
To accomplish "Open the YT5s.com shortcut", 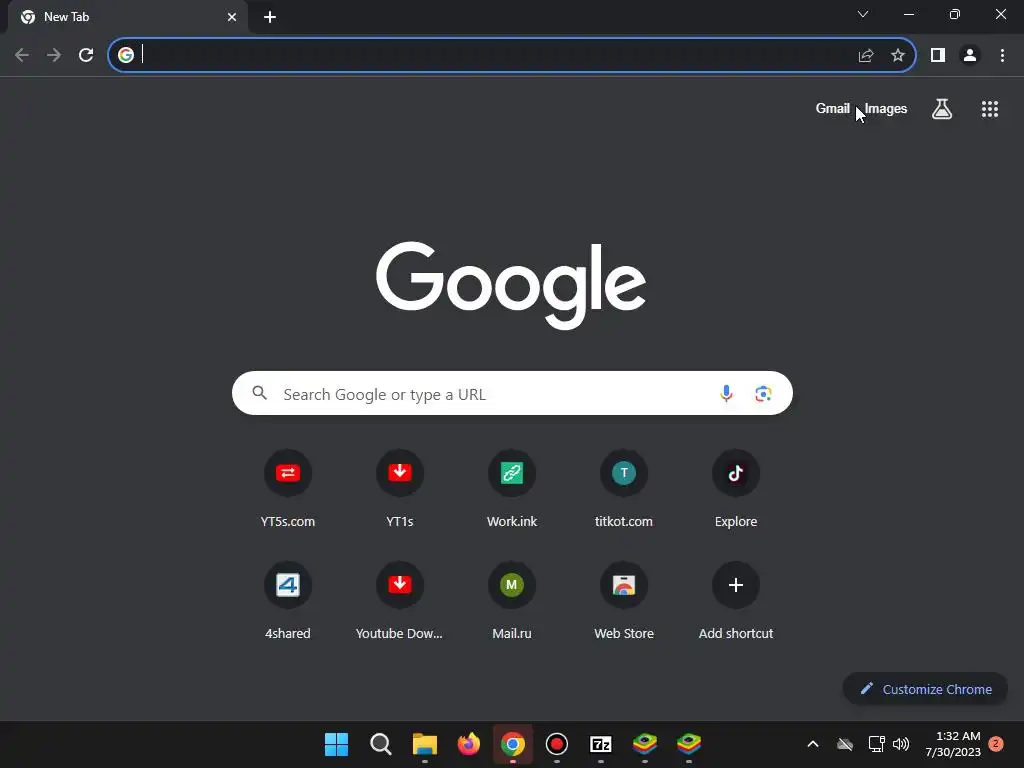I will 288,488.
